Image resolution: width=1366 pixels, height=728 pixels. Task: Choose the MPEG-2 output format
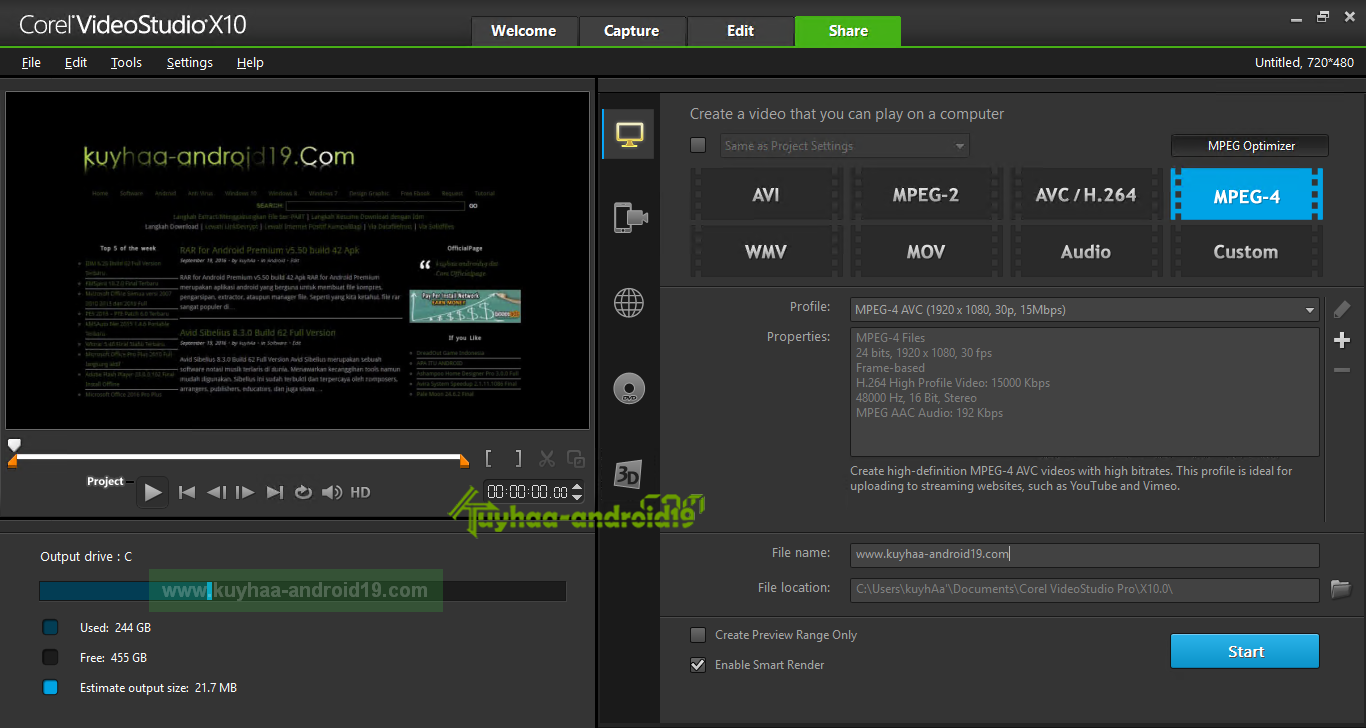click(x=926, y=195)
